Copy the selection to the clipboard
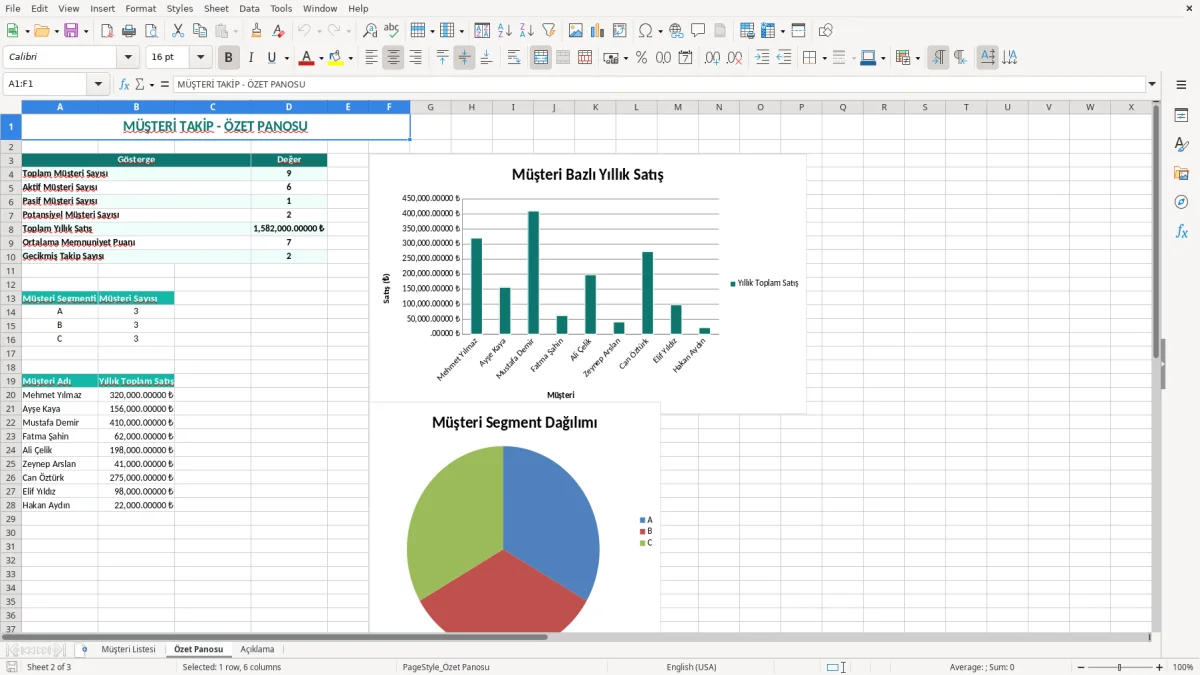The width and height of the screenshot is (1200, 675). click(x=200, y=31)
